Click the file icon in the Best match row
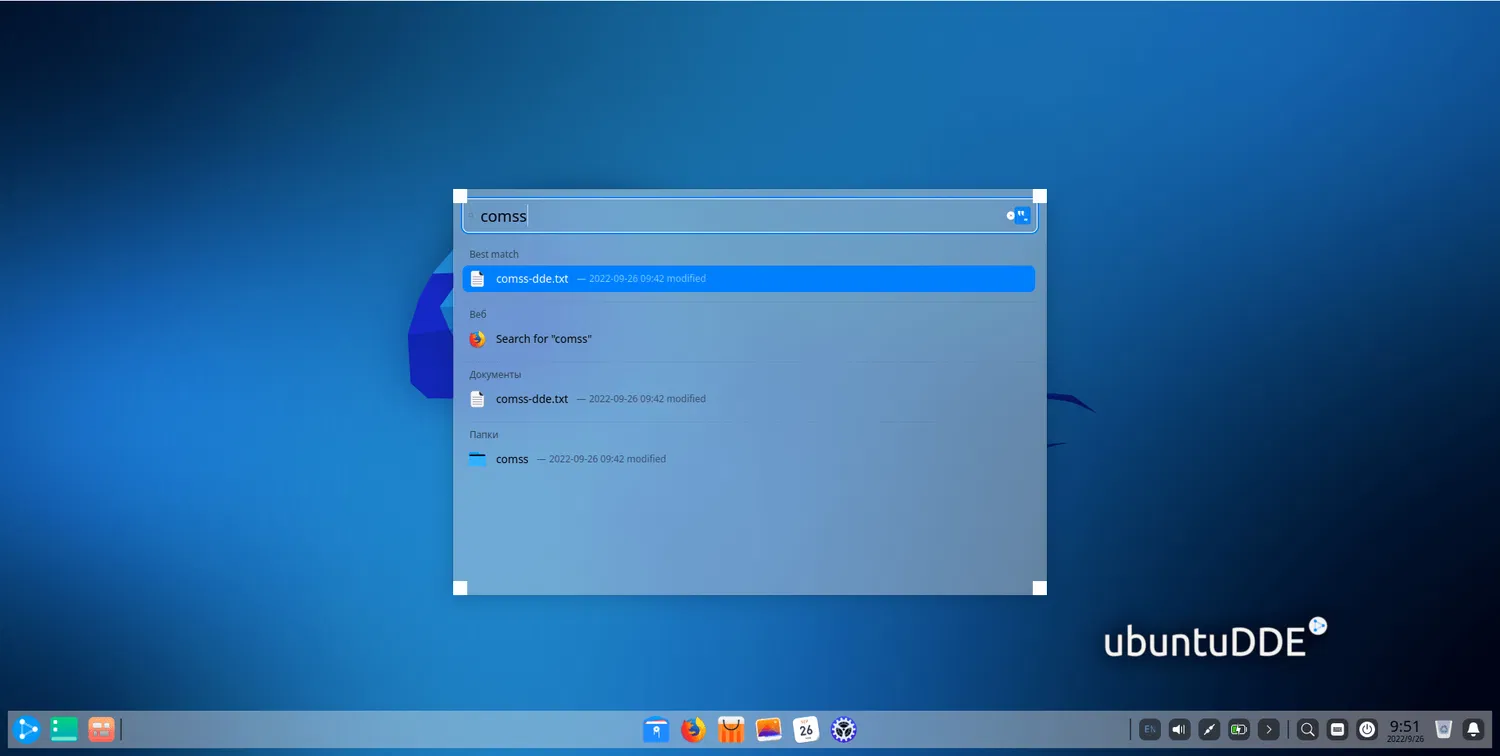 pyautogui.click(x=477, y=279)
